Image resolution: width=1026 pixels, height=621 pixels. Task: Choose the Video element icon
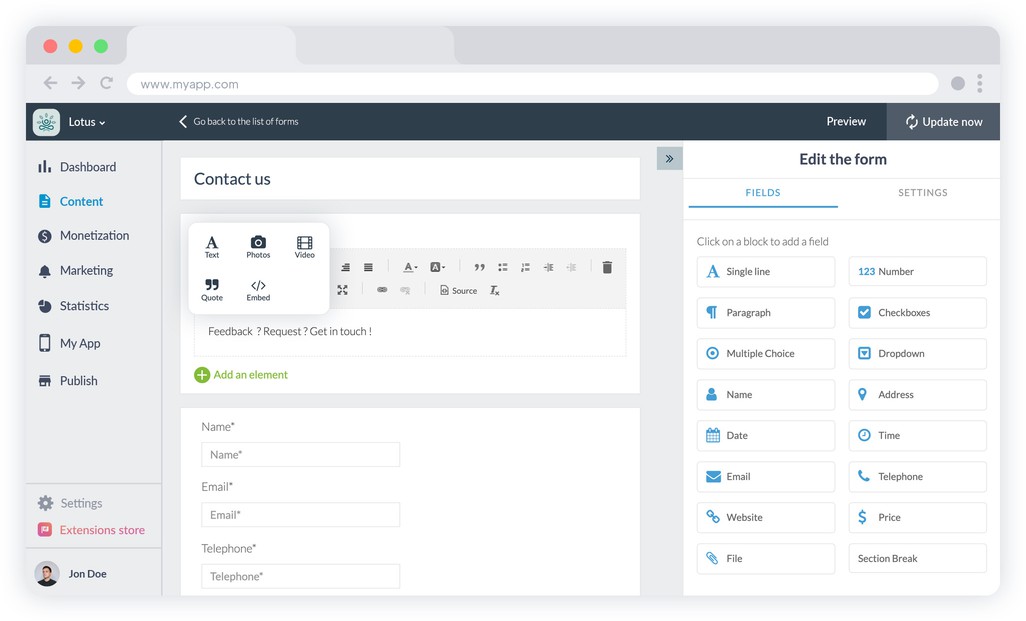click(x=304, y=246)
